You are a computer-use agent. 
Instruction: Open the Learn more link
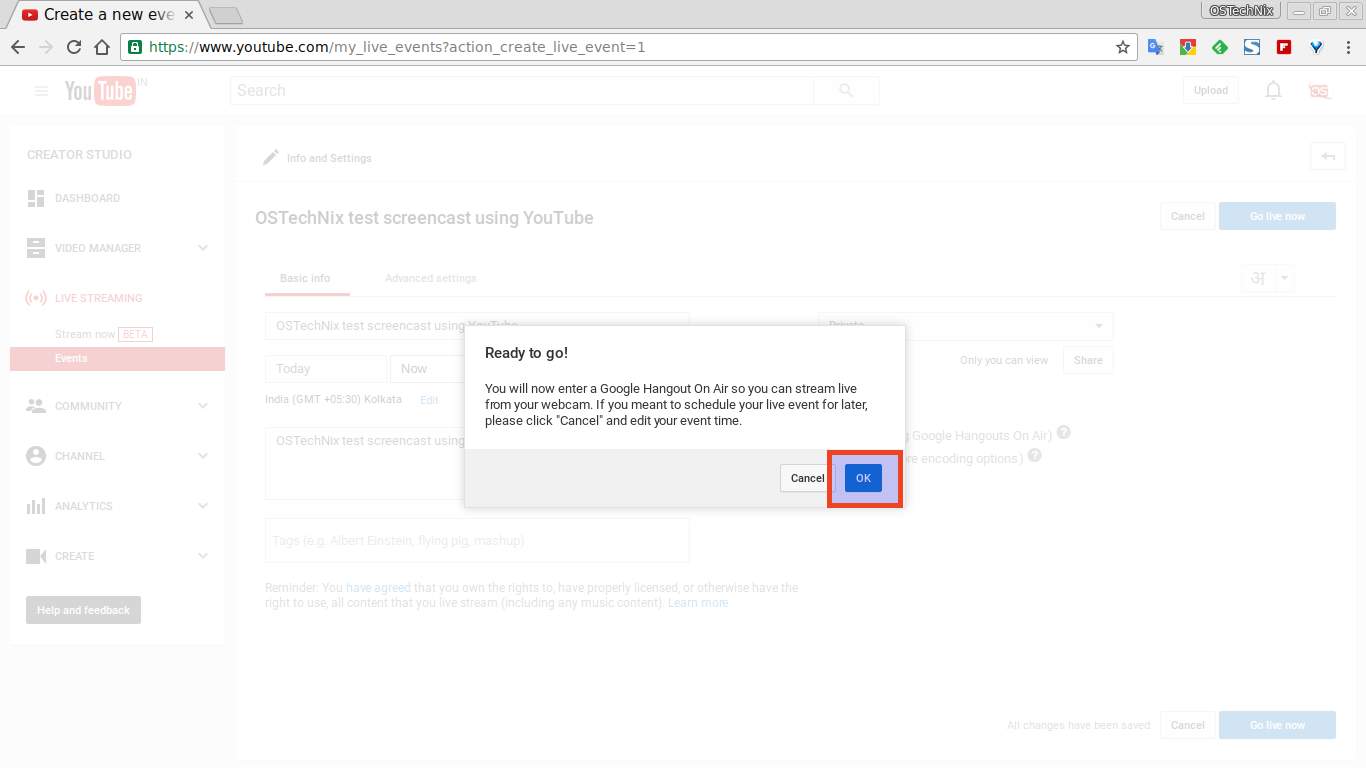tap(698, 603)
